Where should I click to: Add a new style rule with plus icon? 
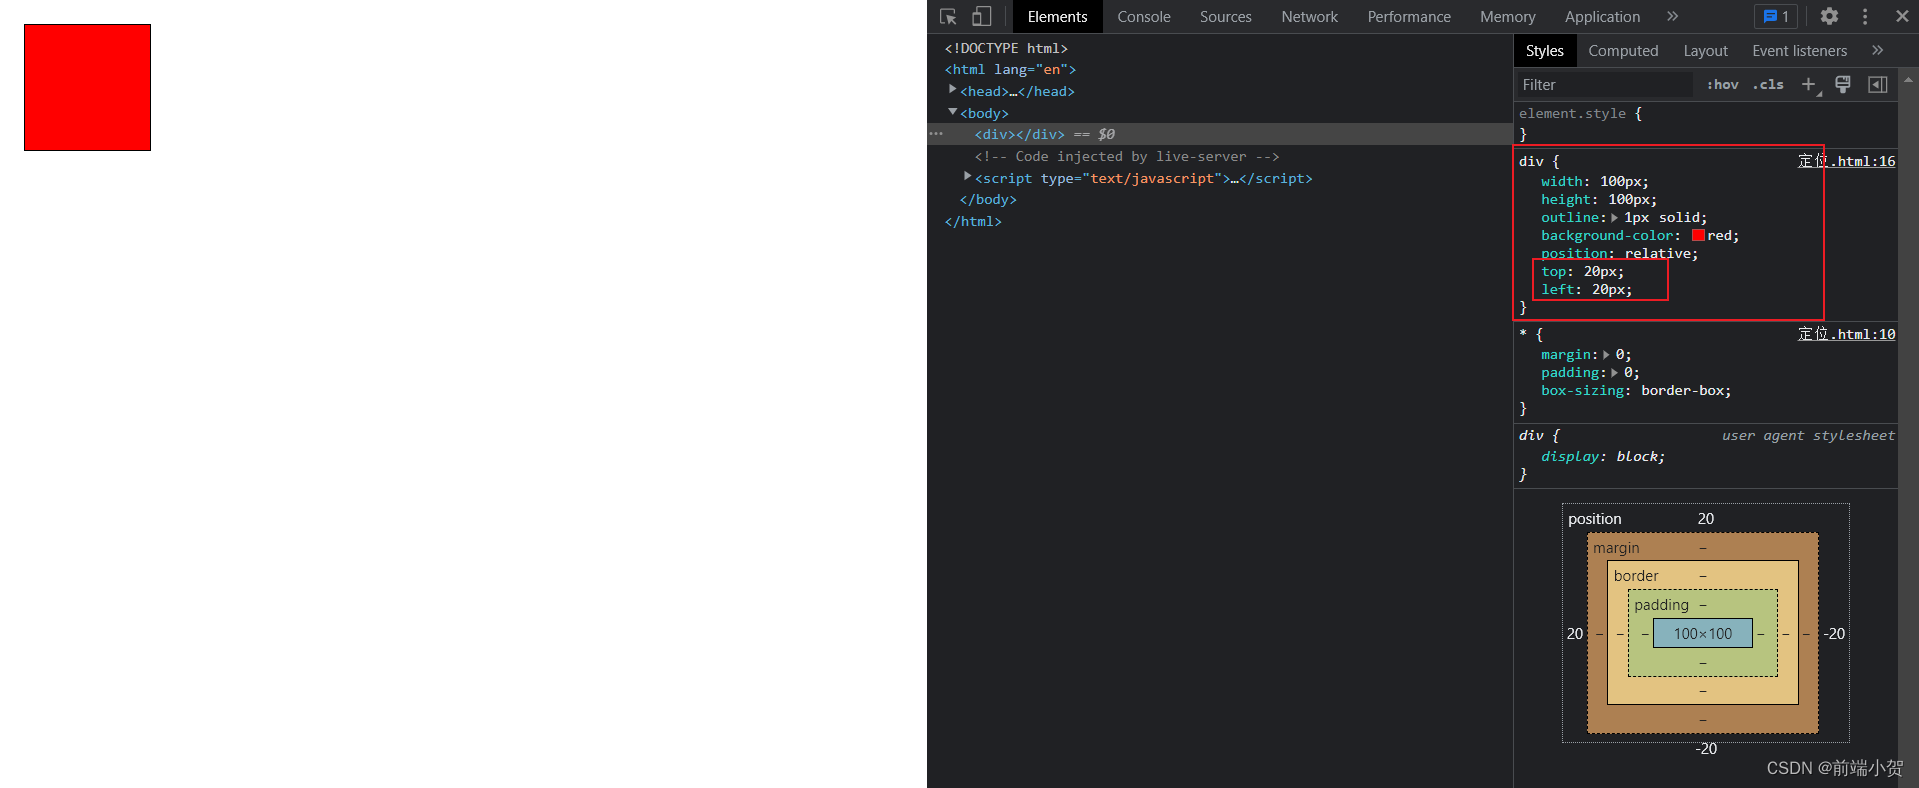click(1808, 85)
